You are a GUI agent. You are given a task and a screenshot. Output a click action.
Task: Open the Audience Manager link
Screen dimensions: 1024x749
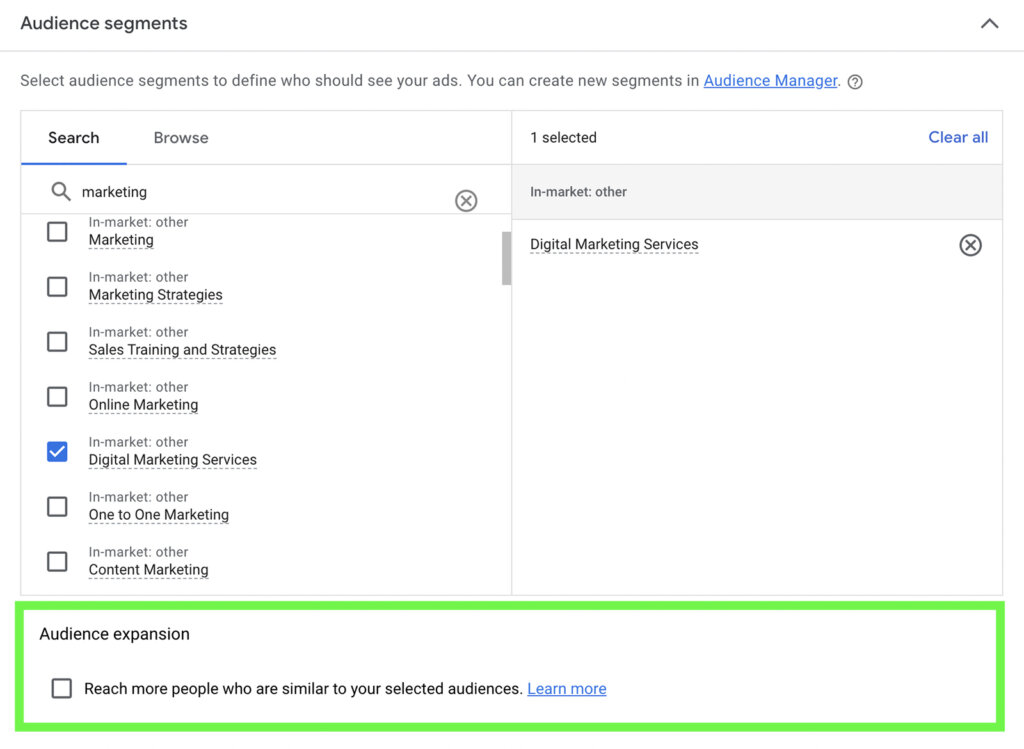(x=770, y=80)
